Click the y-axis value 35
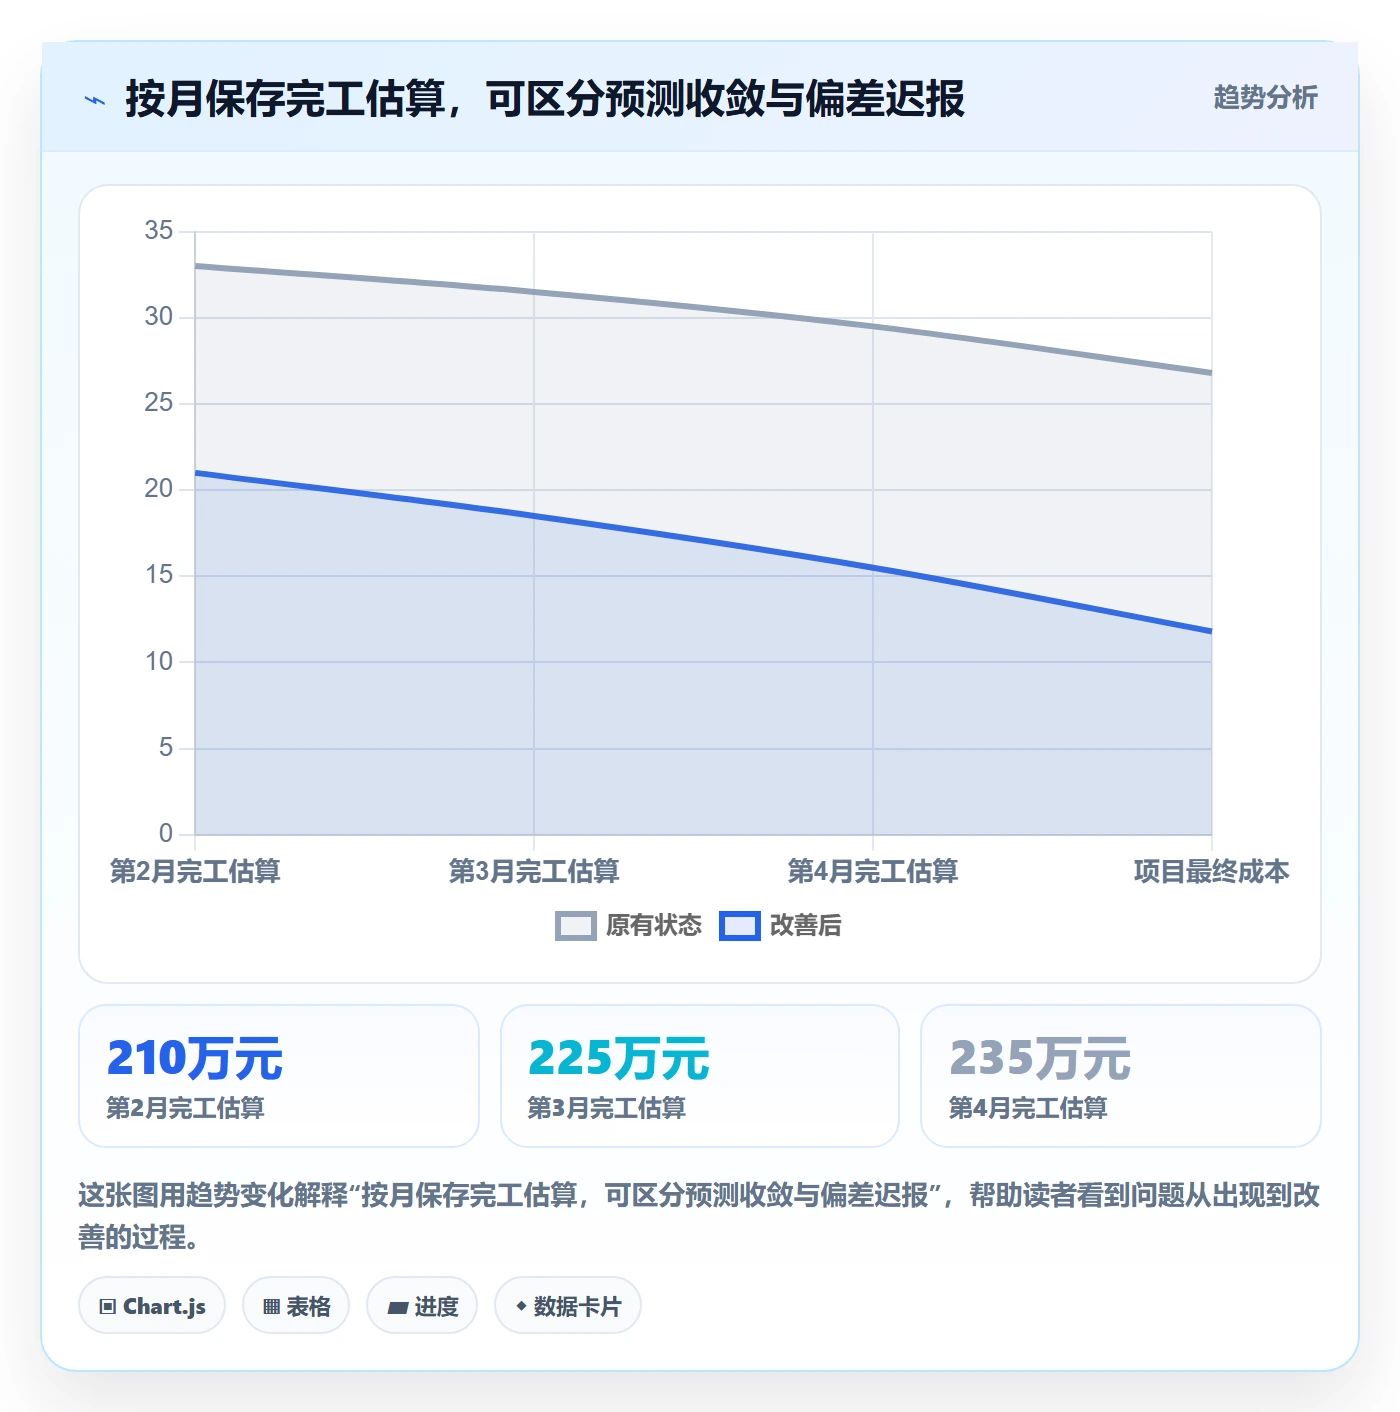This screenshot has width=1400, height=1412. coord(159,231)
